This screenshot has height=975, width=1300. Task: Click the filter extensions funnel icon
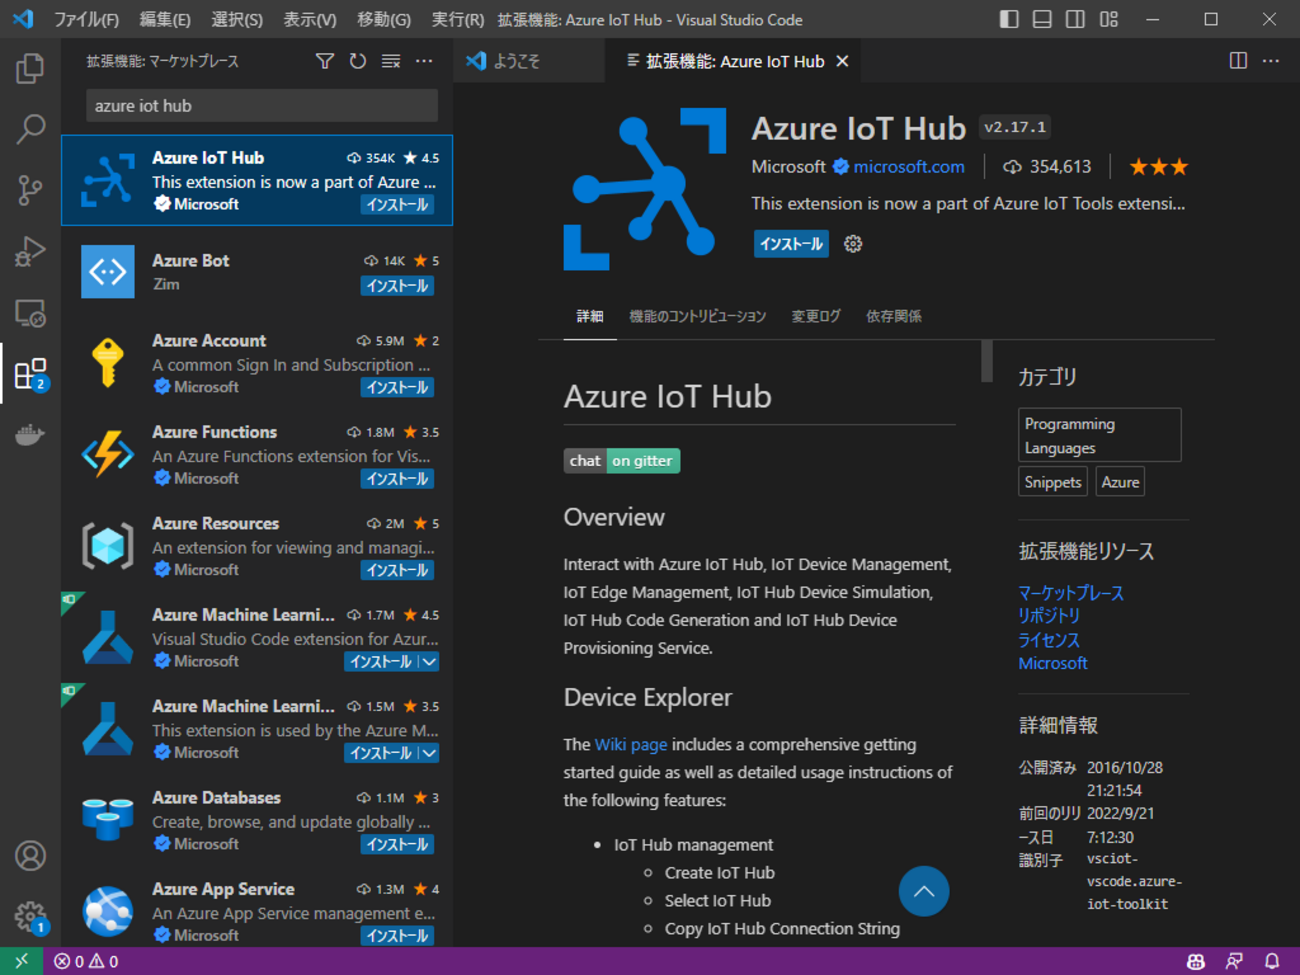click(x=325, y=61)
